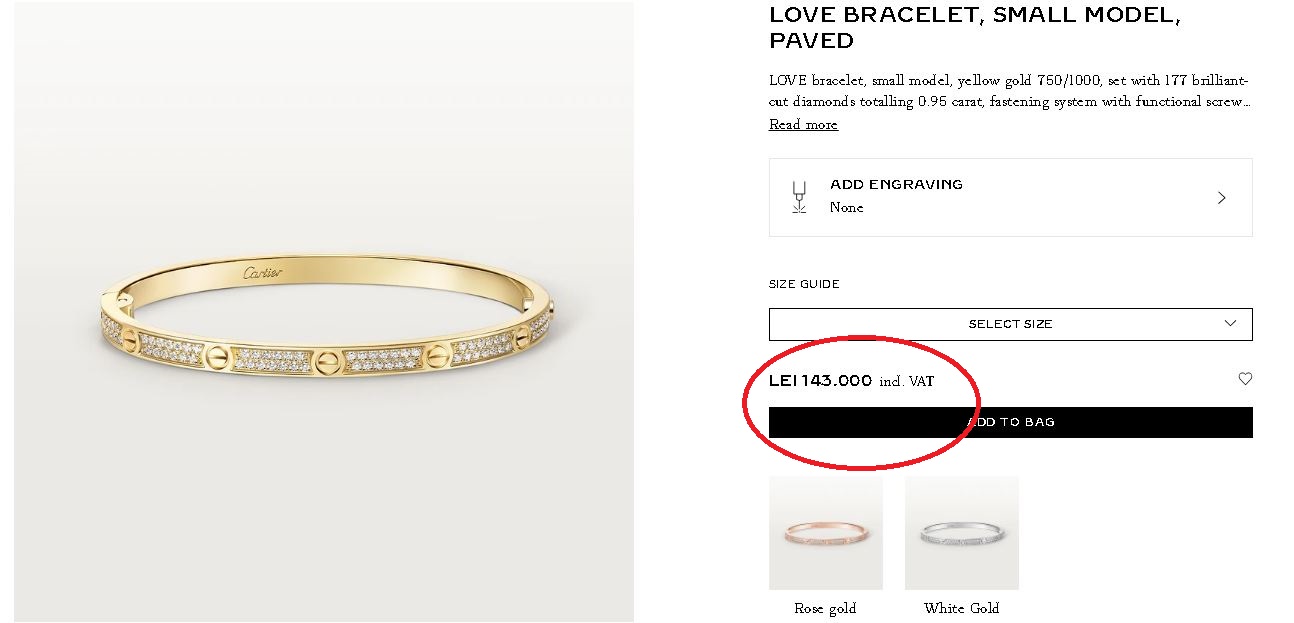Click the engraving tool icon
Image resolution: width=1294 pixels, height=623 pixels.
[x=798, y=197]
